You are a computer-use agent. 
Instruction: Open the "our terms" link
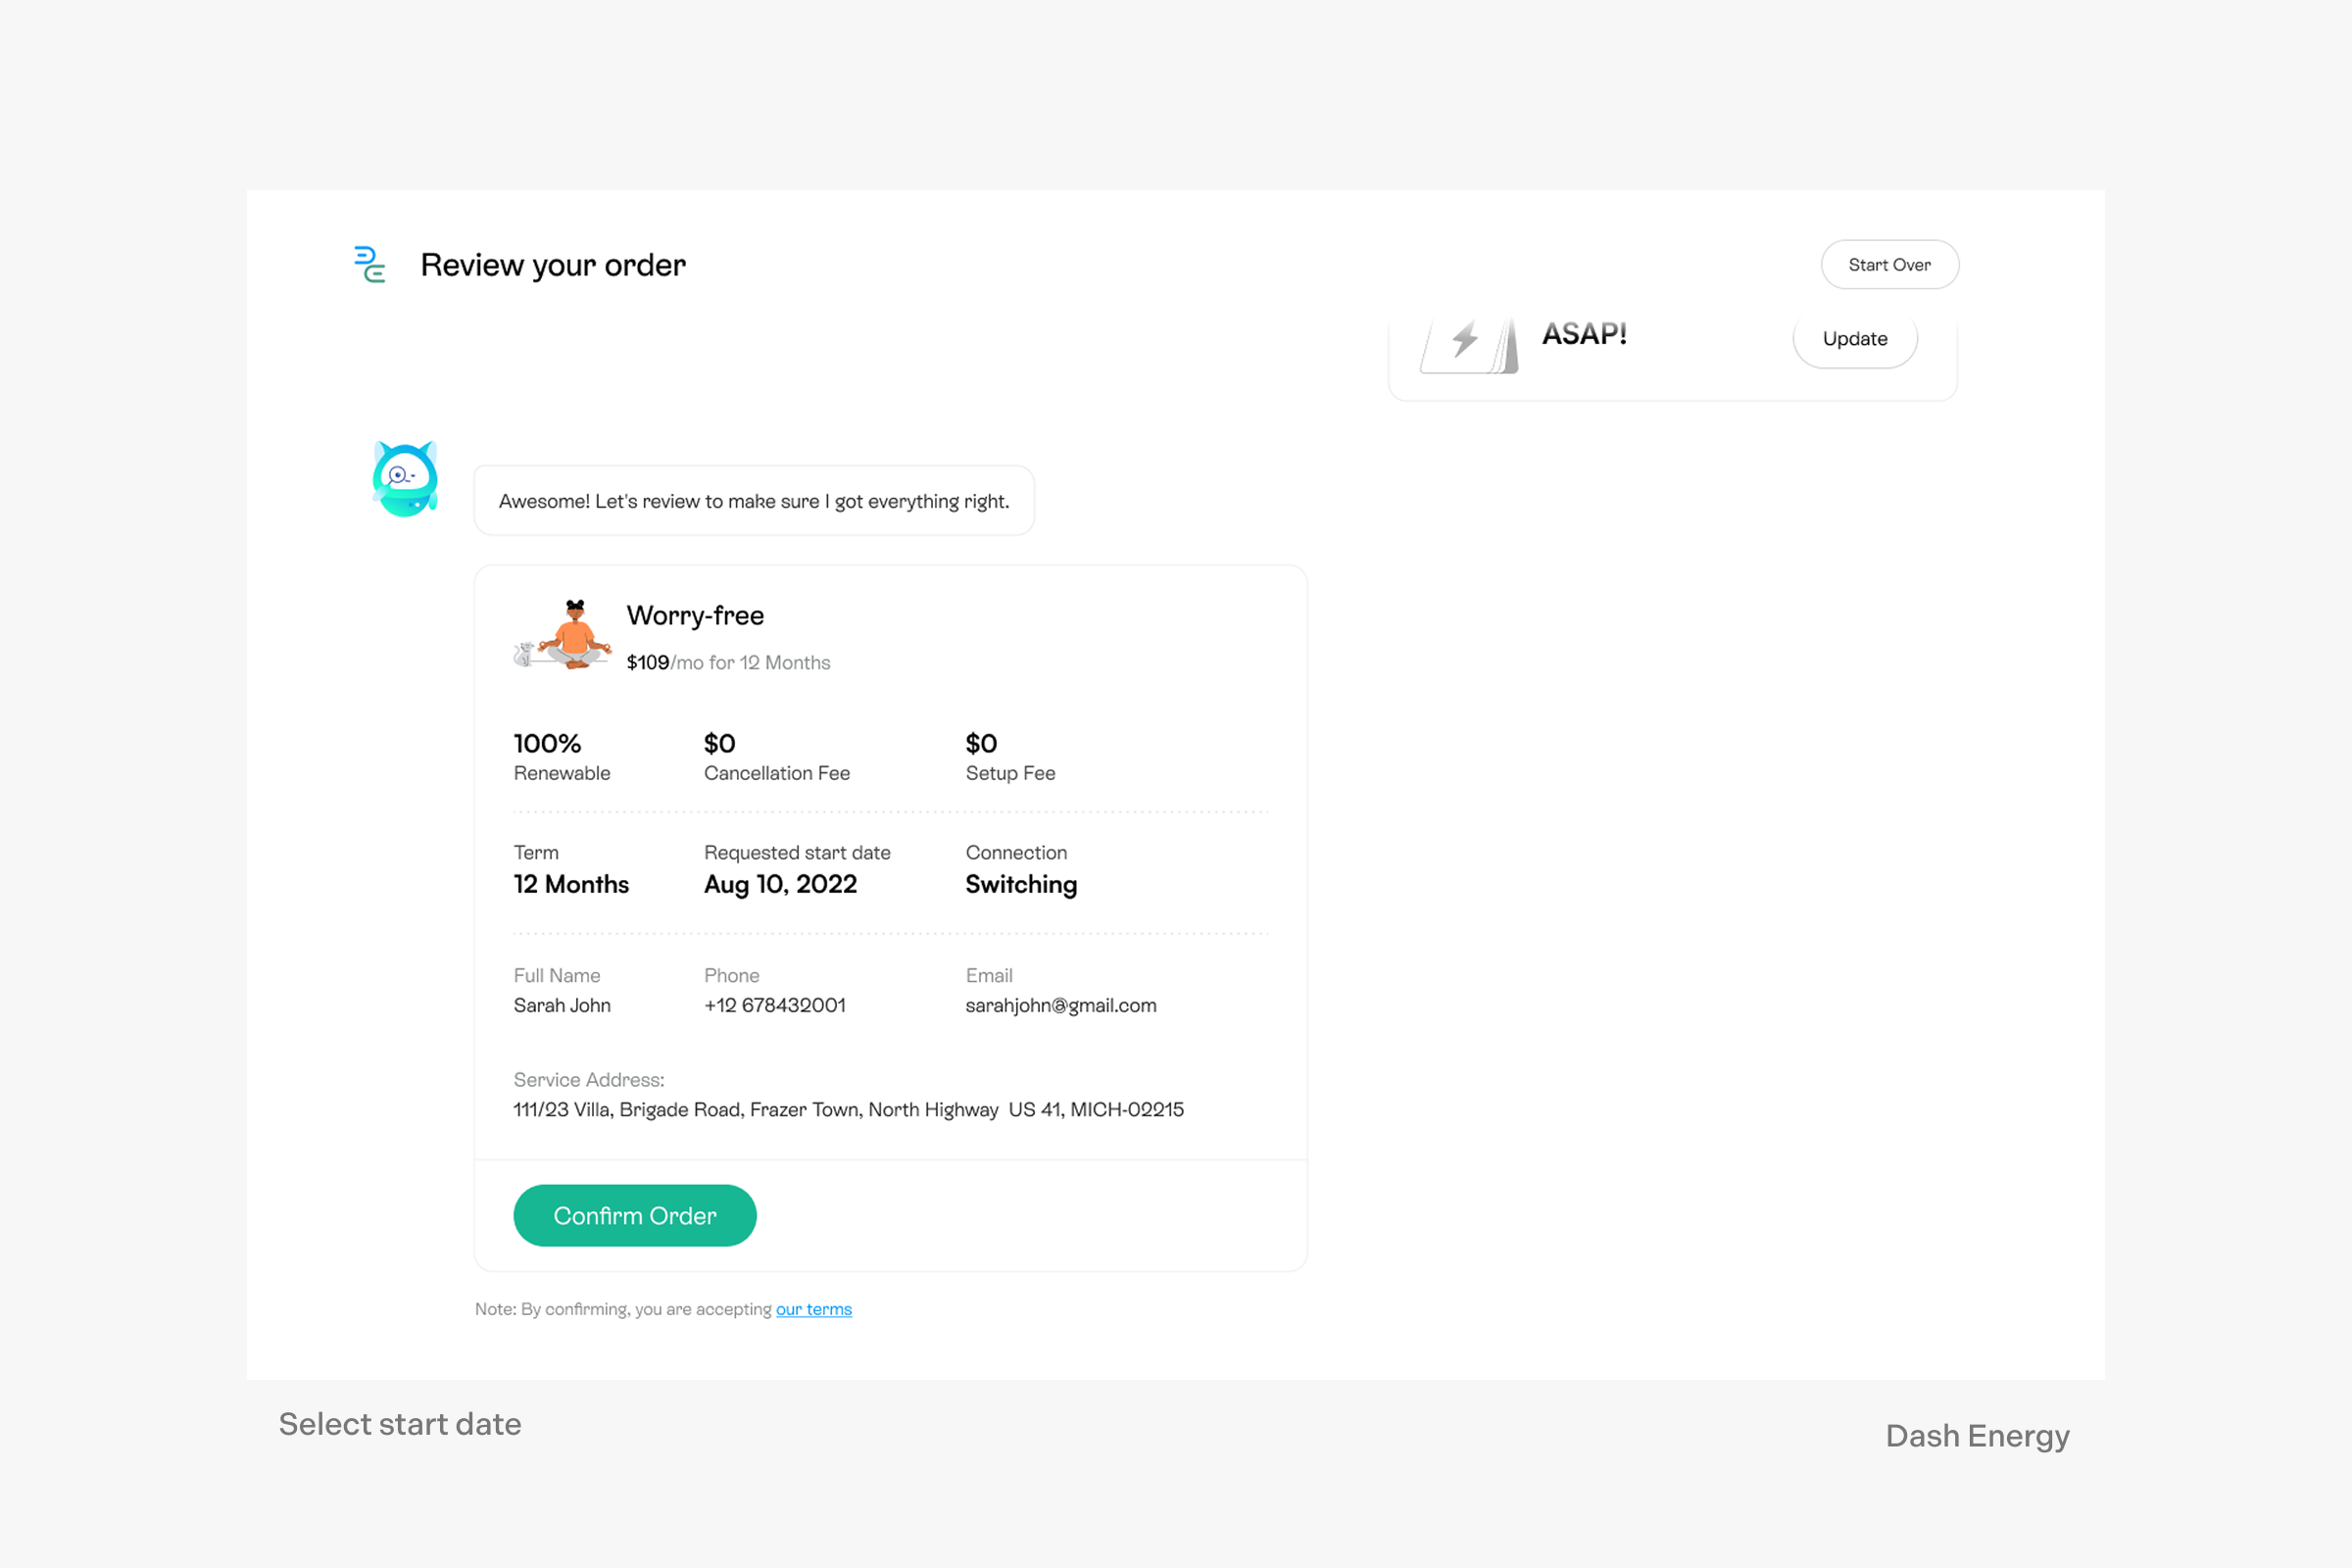[813, 1309]
